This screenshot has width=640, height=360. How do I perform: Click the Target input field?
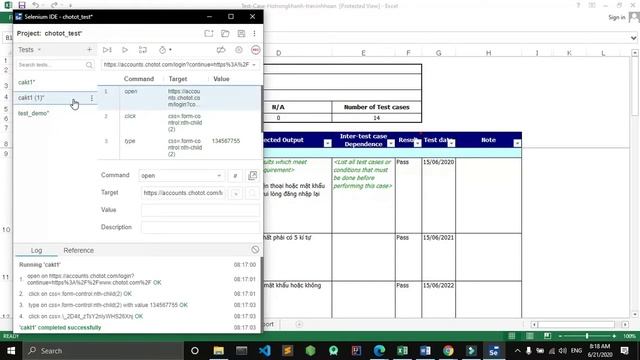[x=183, y=193]
